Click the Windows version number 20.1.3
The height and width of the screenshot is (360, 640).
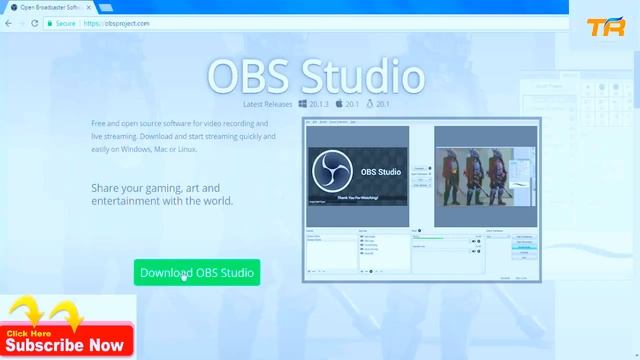click(319, 104)
